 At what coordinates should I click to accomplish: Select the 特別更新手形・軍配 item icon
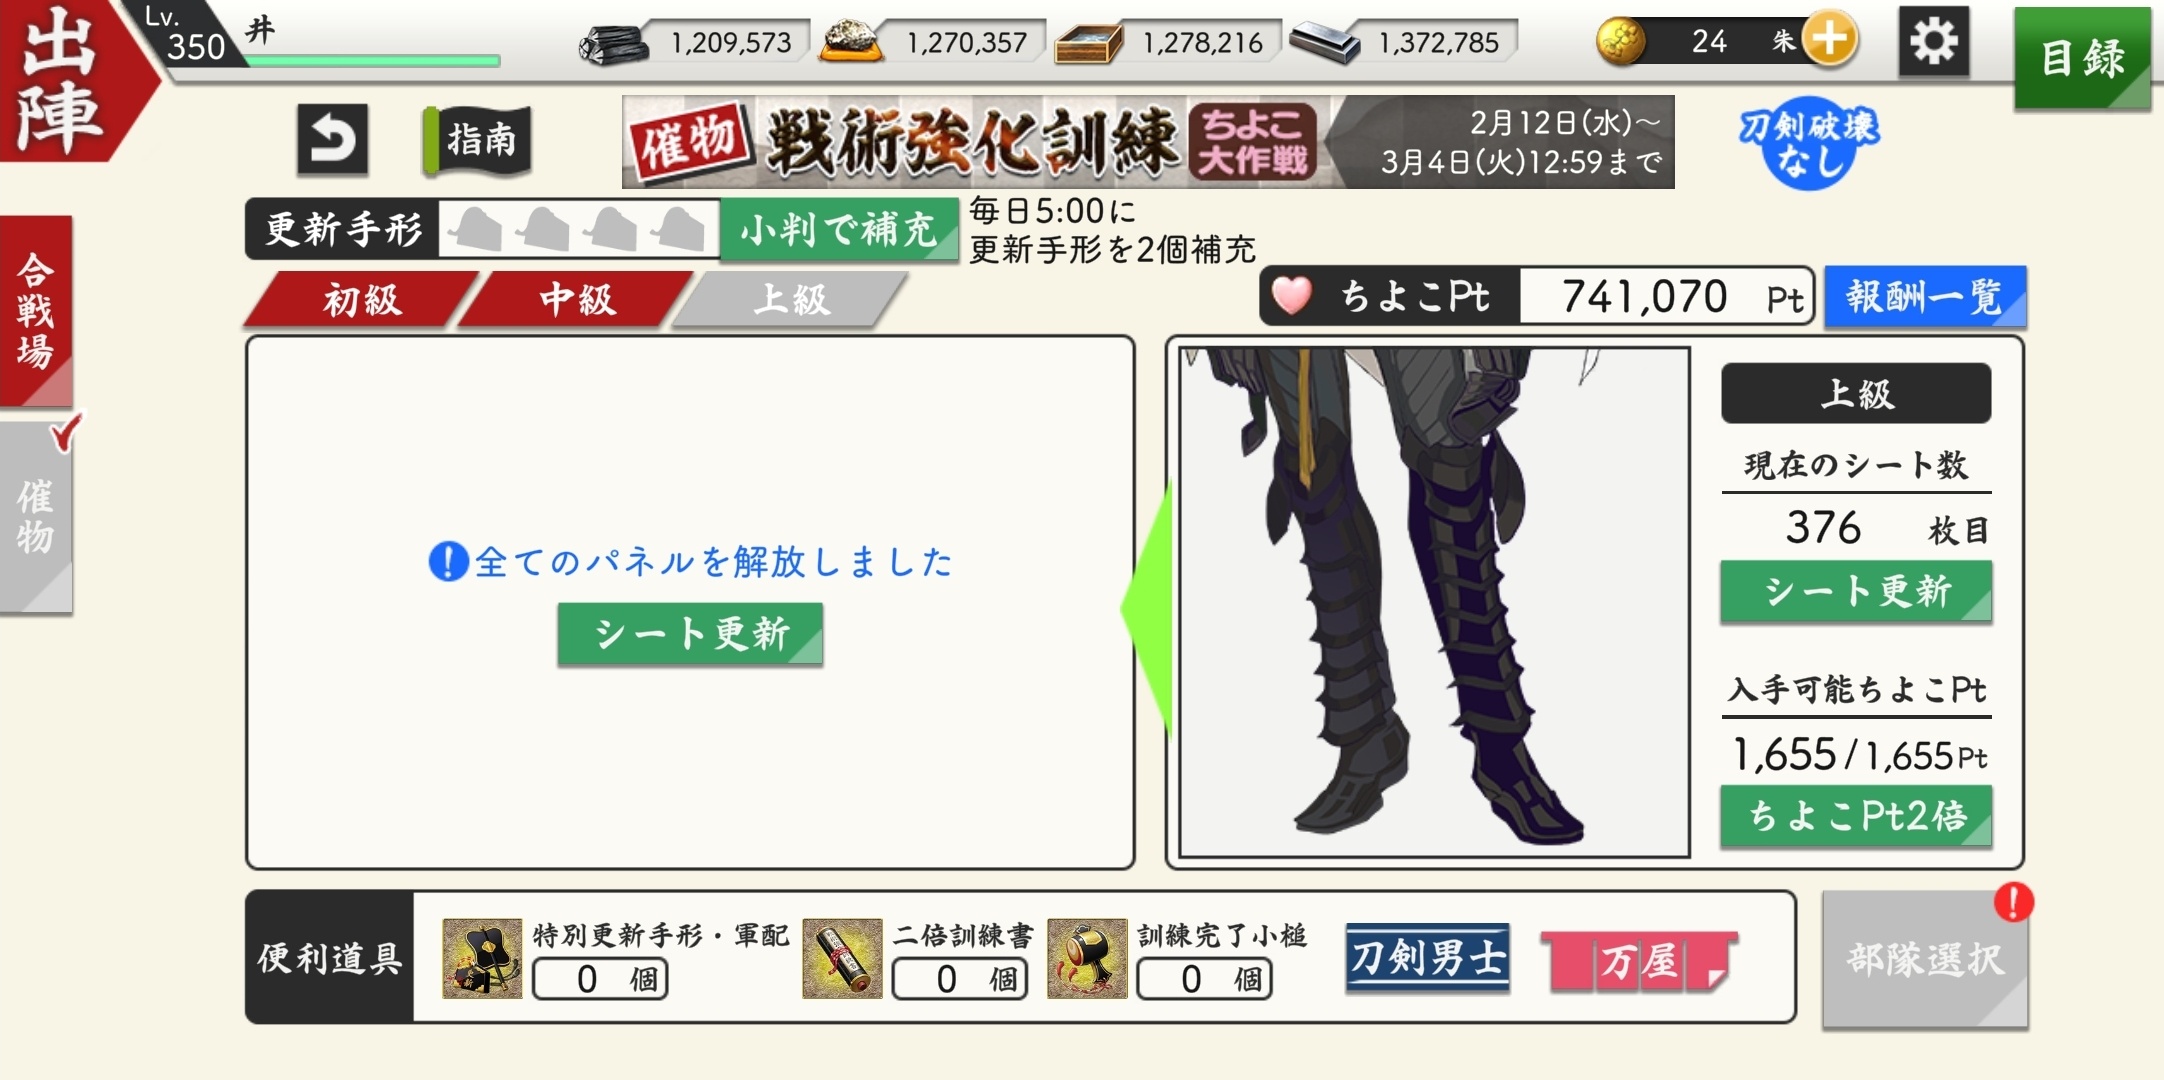[482, 958]
